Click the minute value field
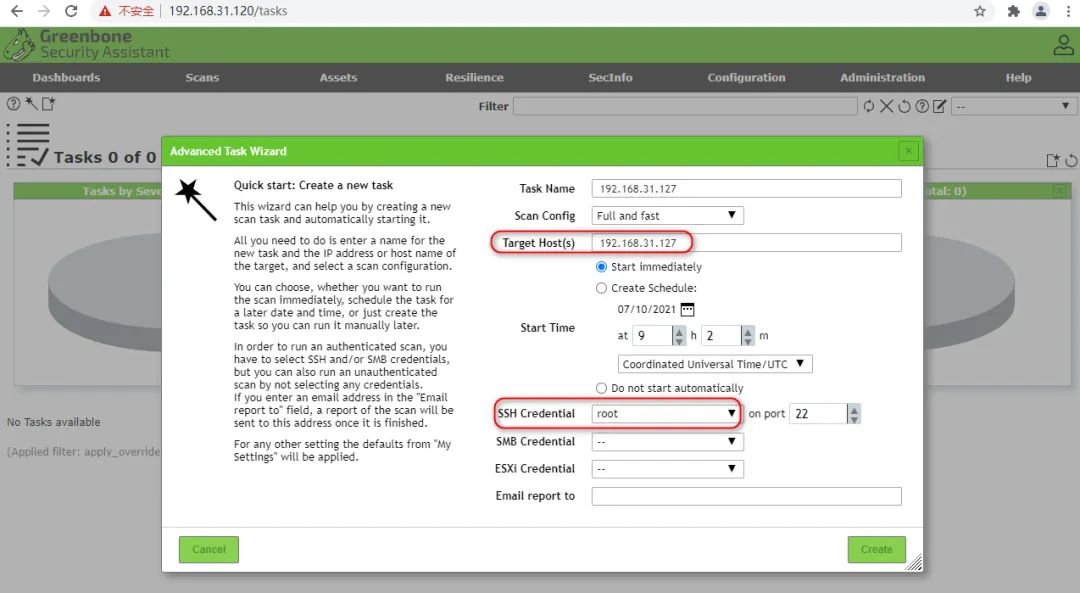This screenshot has width=1080, height=593. point(721,335)
